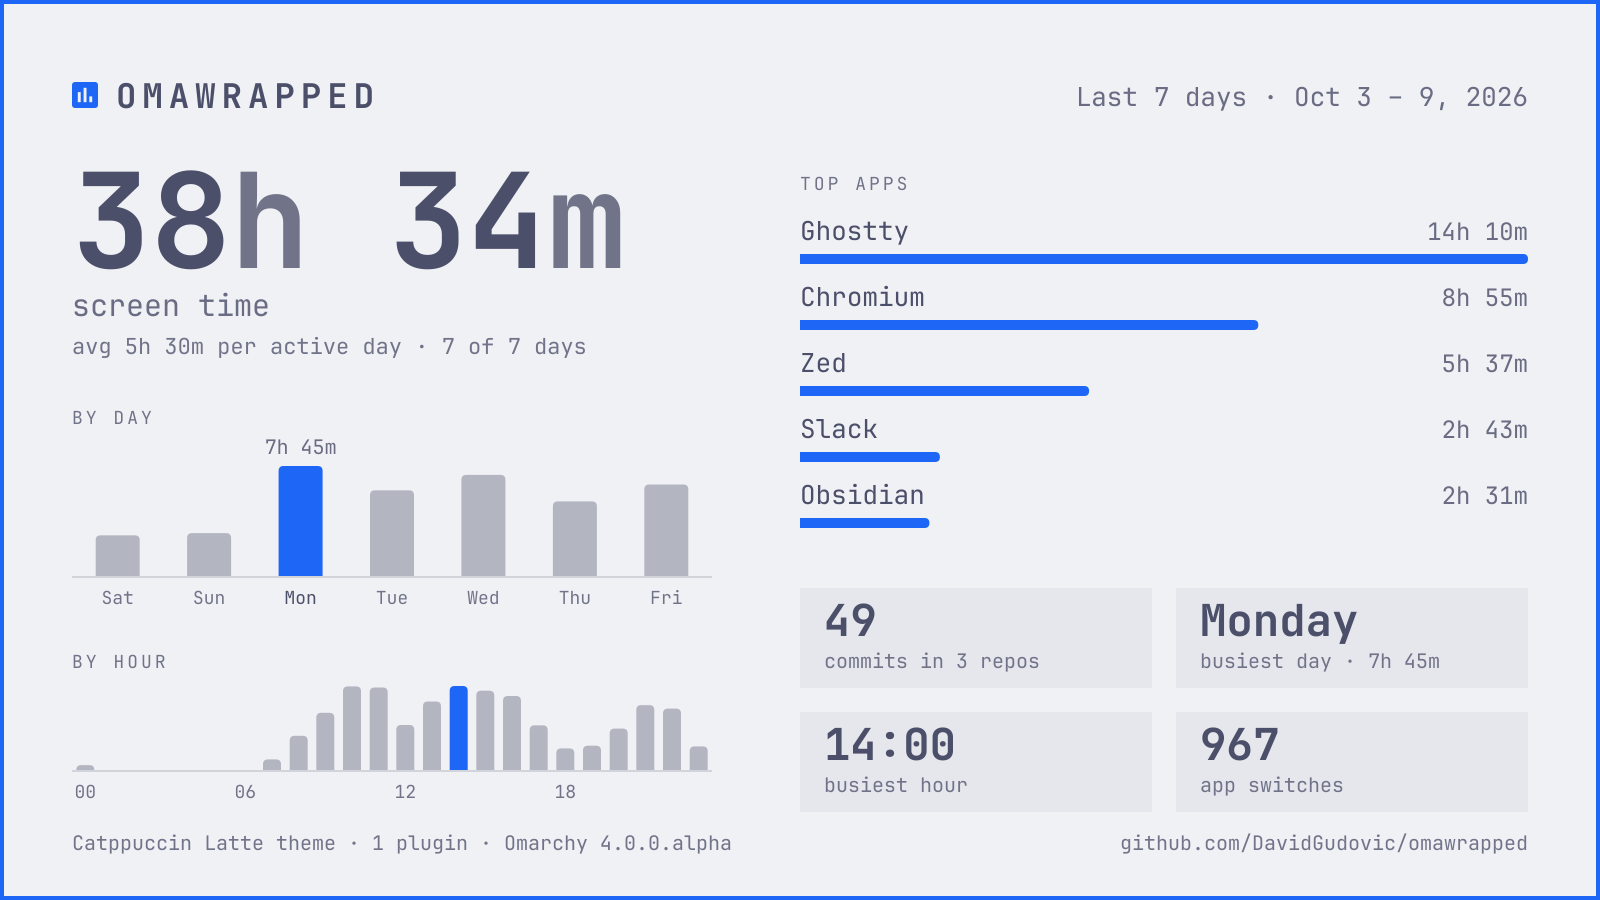Click the blue OMAWRAPPED bar-chart logo icon
This screenshot has height=900, width=1600.
tap(85, 95)
